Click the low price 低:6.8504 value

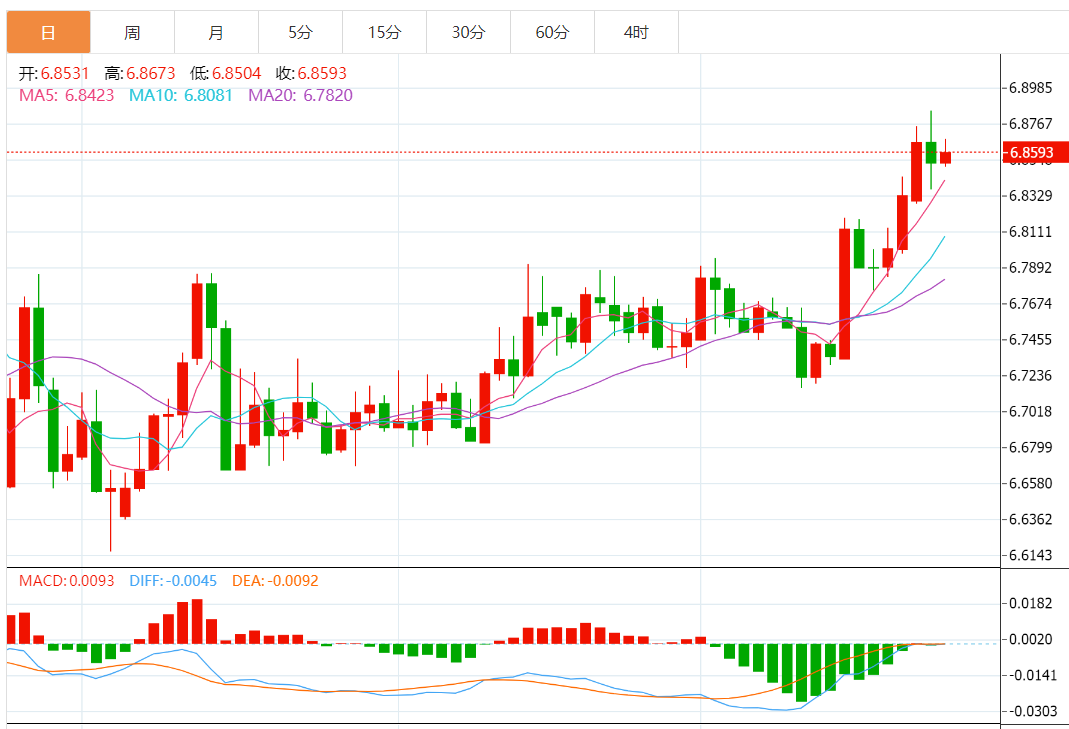[226, 73]
